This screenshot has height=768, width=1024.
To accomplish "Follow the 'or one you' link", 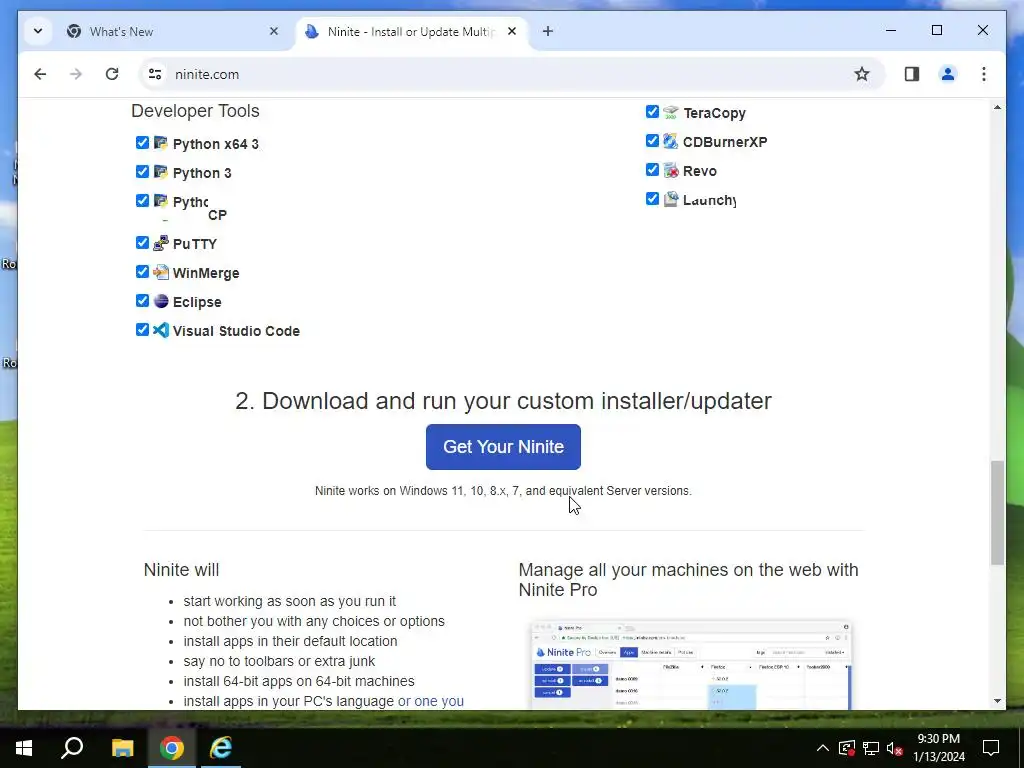I will pos(431,701).
